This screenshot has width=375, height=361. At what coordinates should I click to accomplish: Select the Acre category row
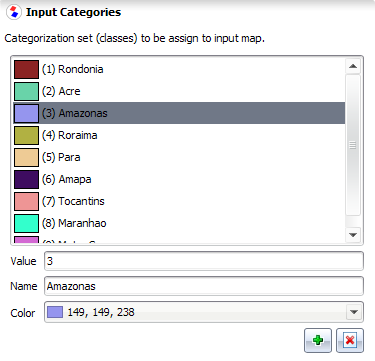[179, 91]
